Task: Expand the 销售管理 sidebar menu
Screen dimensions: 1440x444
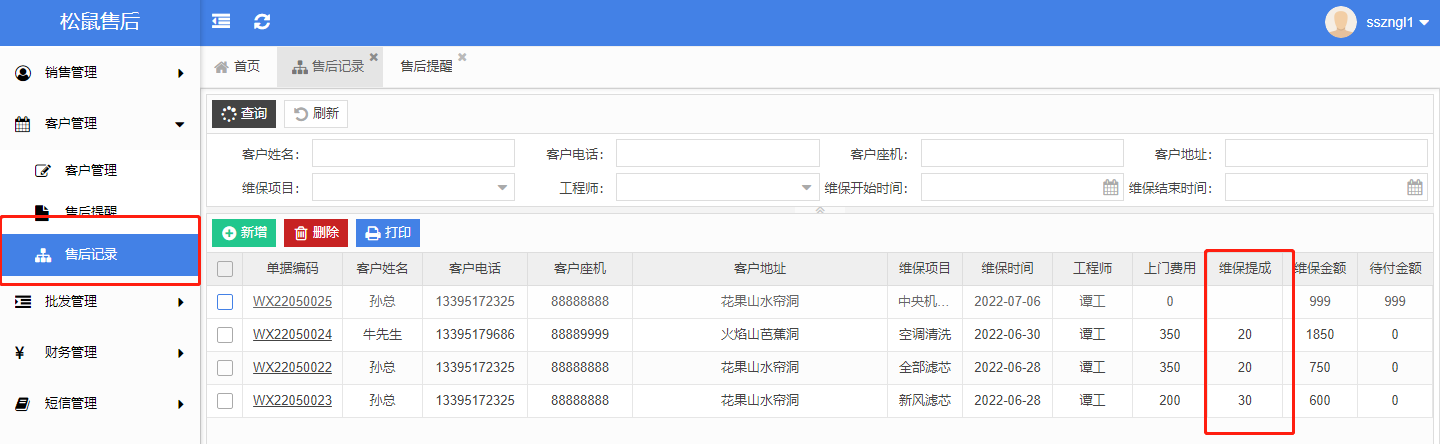Action: [100, 72]
